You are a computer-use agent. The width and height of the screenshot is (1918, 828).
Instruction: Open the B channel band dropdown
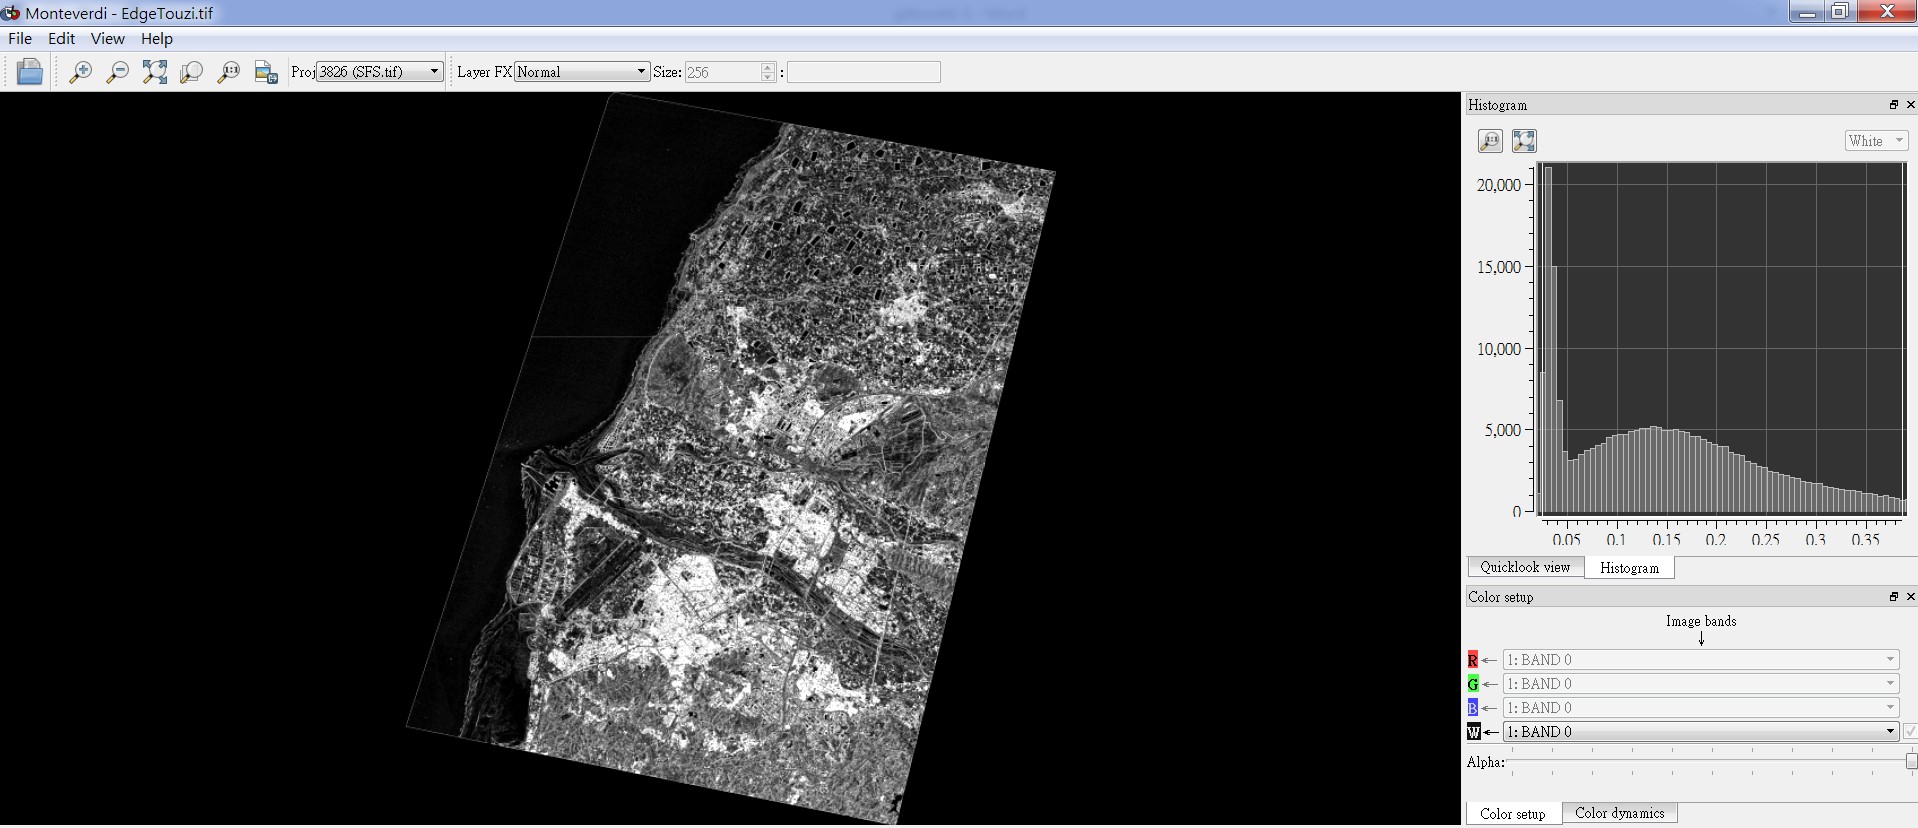pyautogui.click(x=1700, y=708)
